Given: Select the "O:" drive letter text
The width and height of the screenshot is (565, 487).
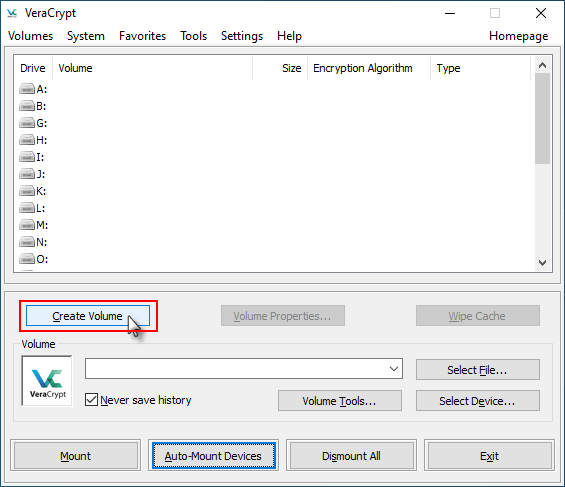Looking at the screenshot, I should point(42,259).
